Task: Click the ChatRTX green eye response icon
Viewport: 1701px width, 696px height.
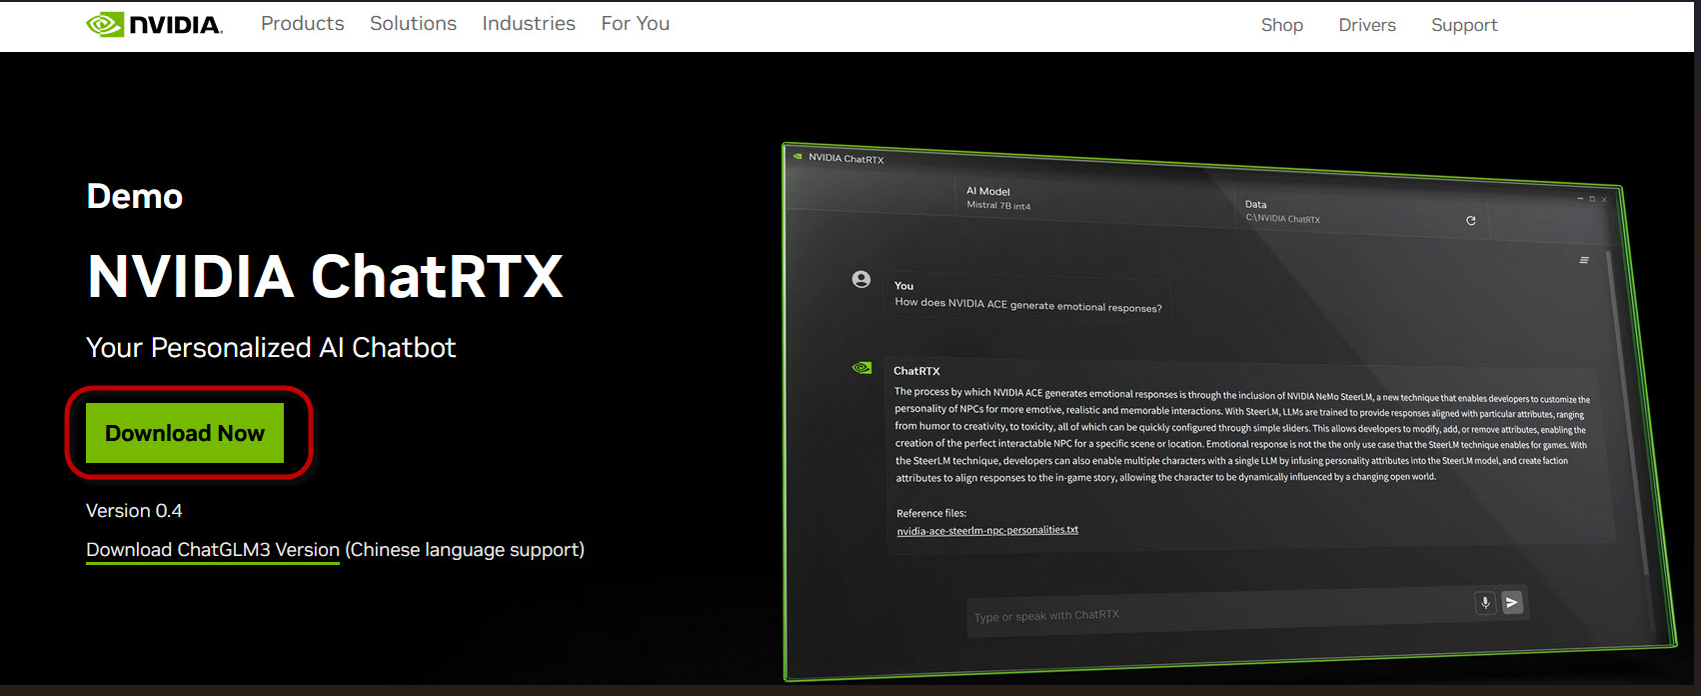Action: click(861, 368)
